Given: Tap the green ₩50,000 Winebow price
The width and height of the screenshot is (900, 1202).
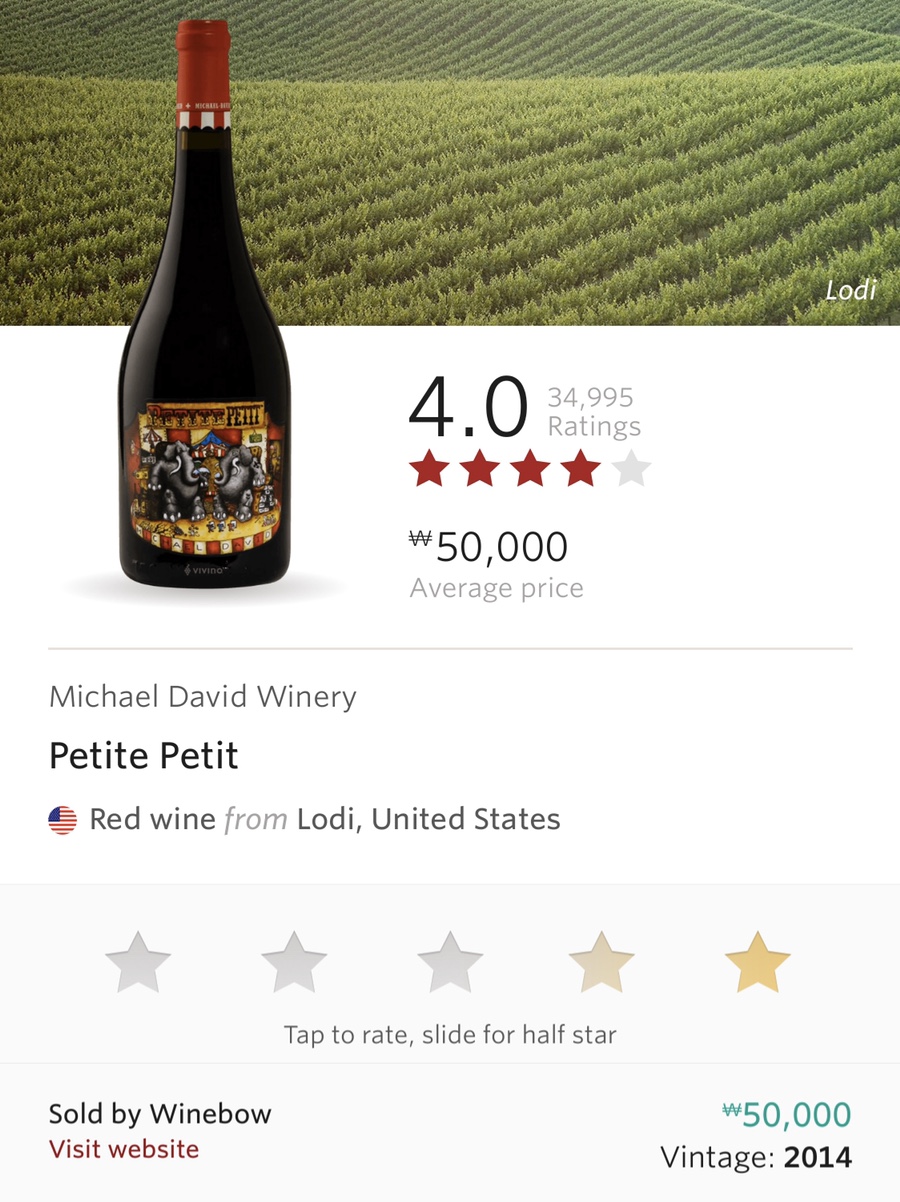Looking at the screenshot, I should [x=787, y=1115].
